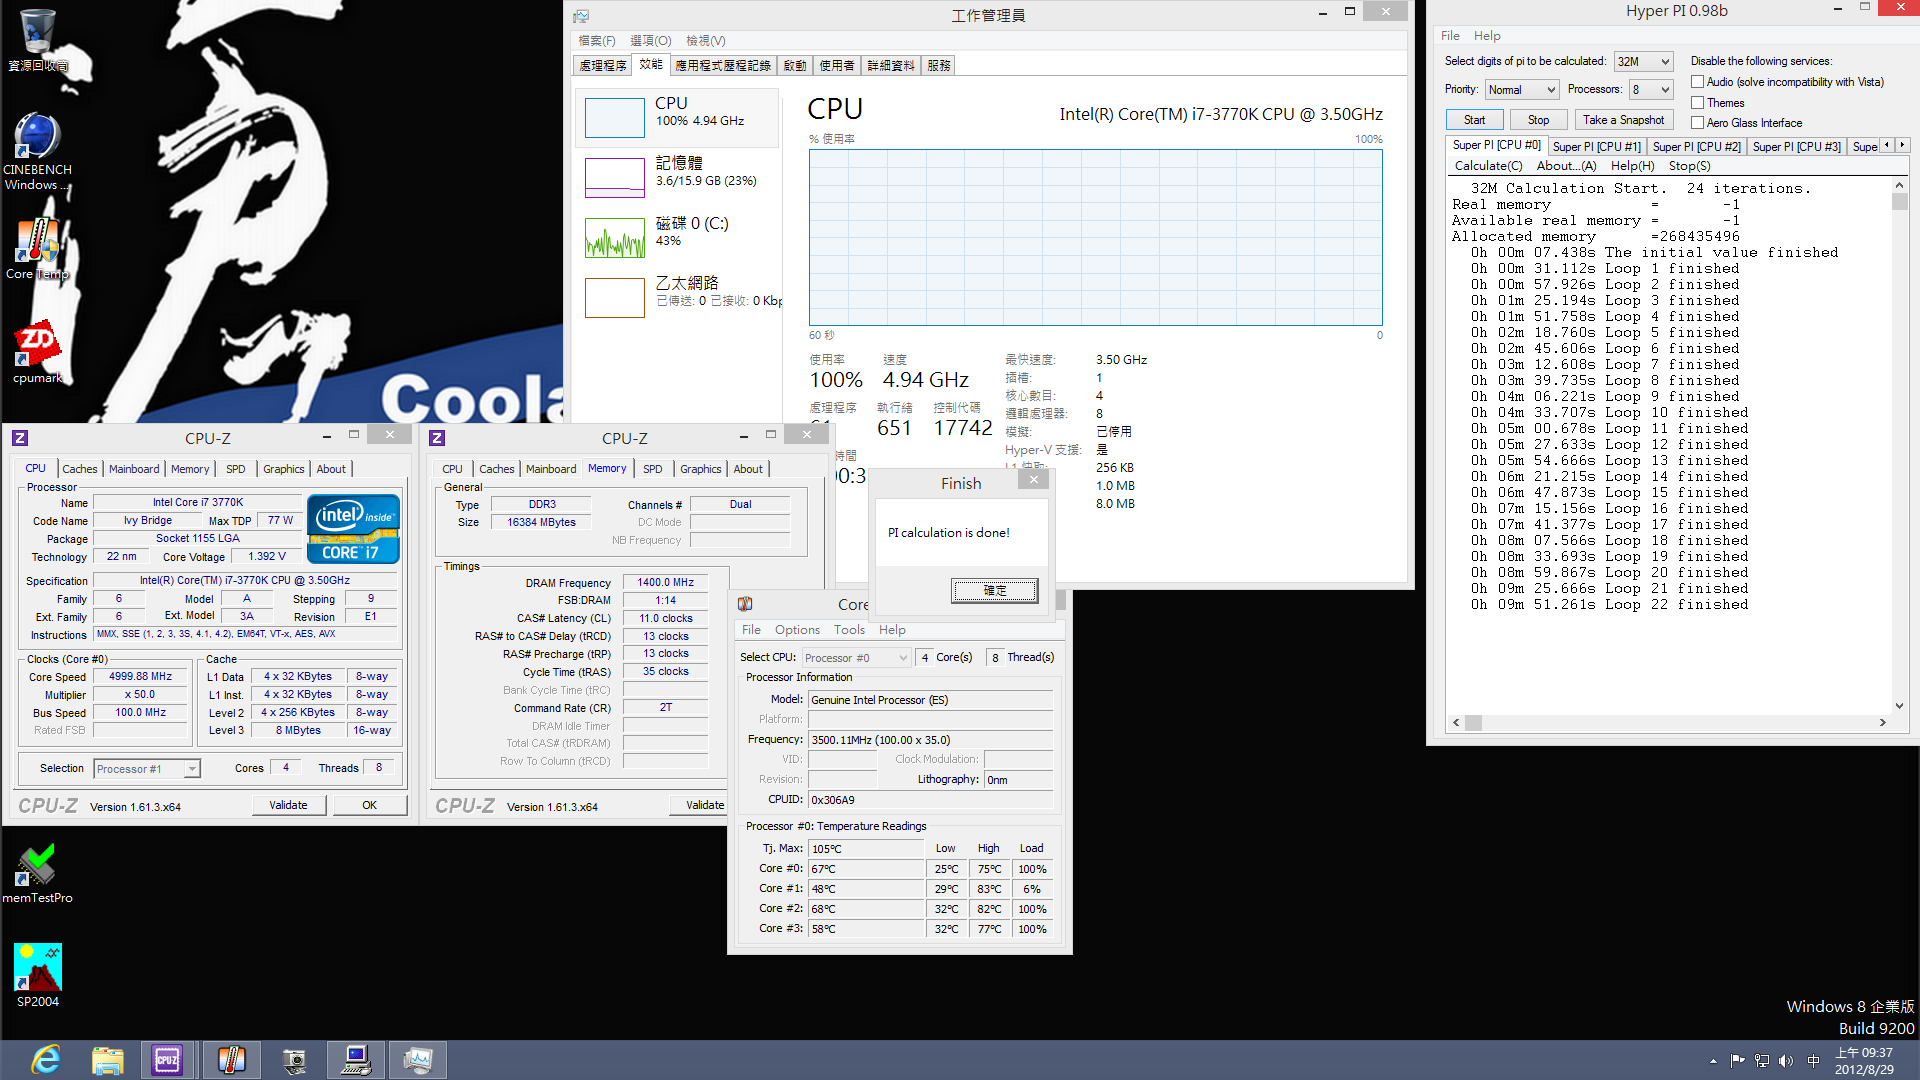Click the network tray icon
The image size is (1920, 1080).
[x=1762, y=1061]
